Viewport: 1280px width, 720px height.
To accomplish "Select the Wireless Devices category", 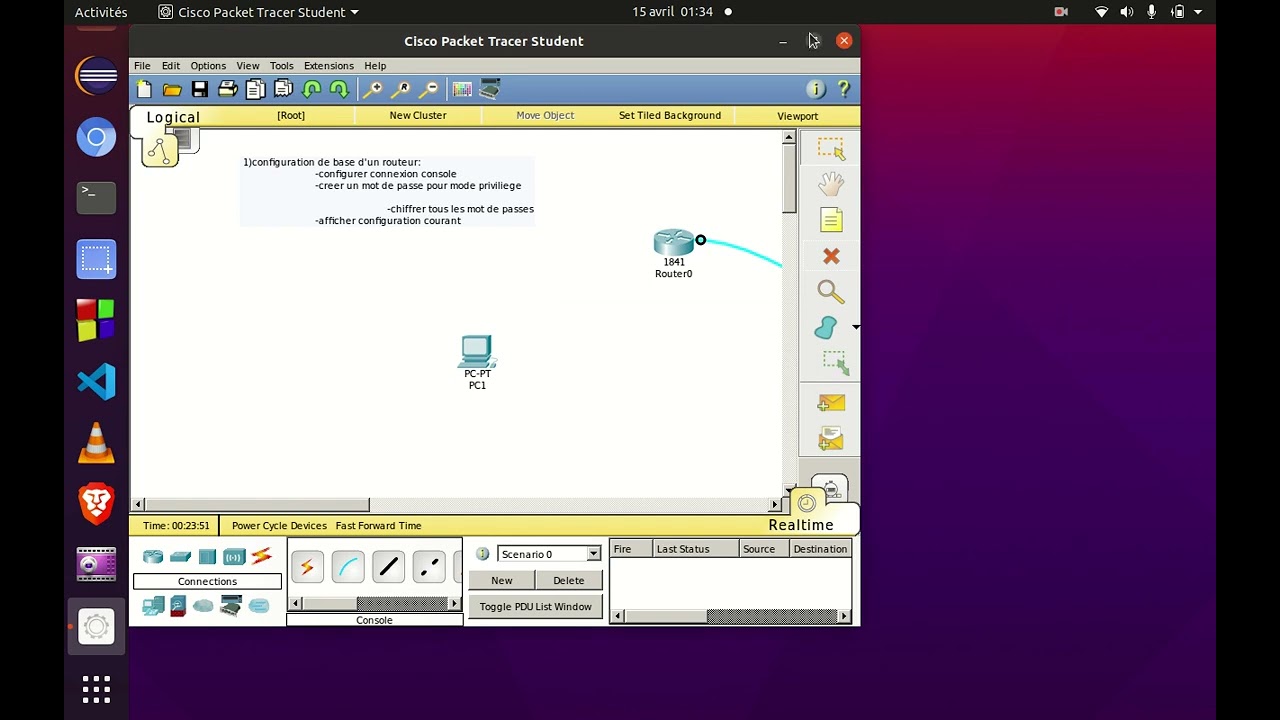I will 234,557.
